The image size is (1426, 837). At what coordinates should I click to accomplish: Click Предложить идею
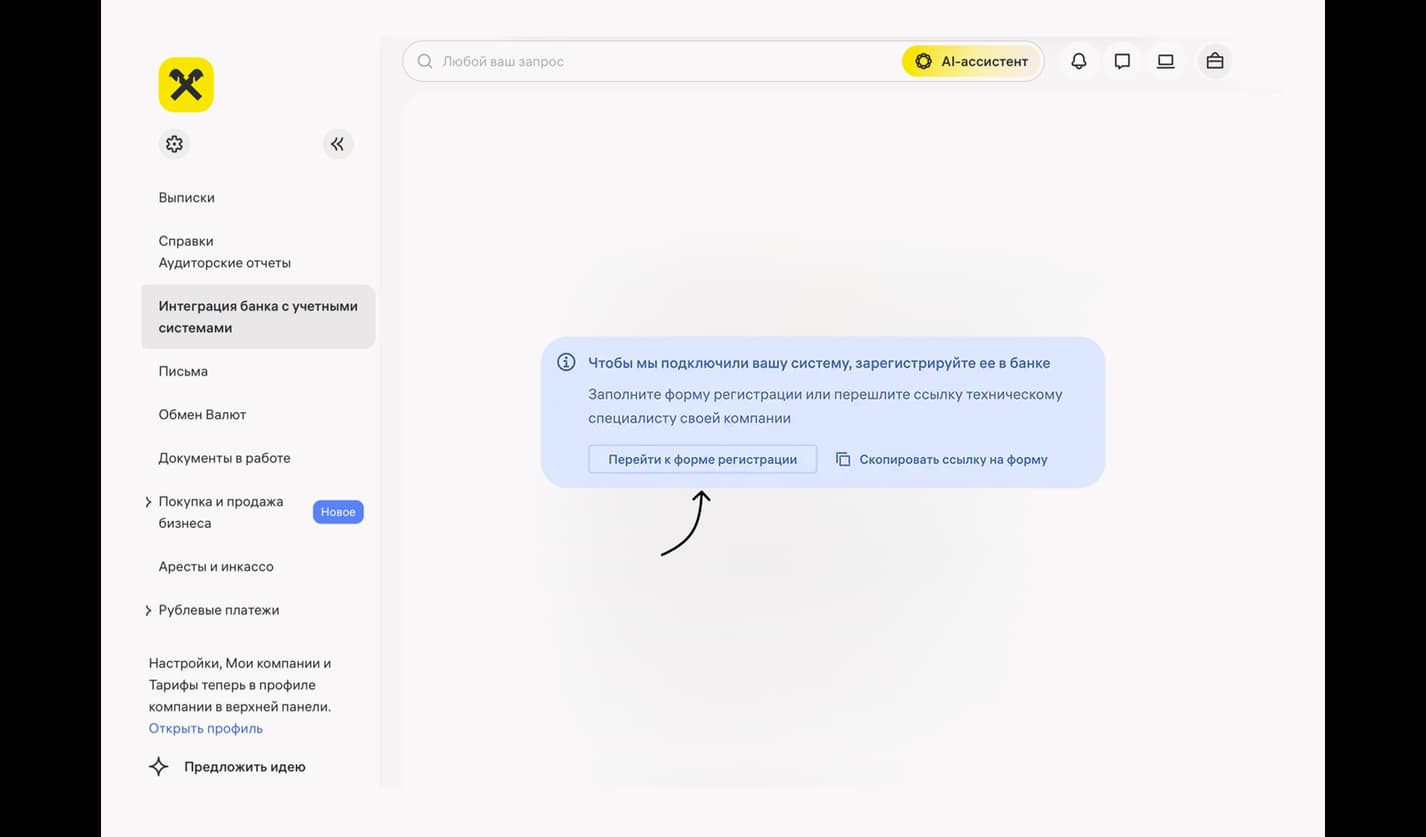click(x=245, y=767)
